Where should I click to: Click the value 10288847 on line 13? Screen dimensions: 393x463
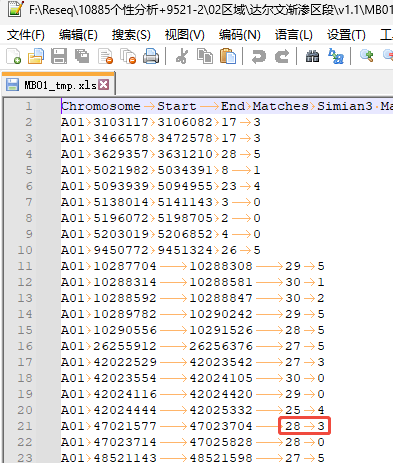point(221,298)
